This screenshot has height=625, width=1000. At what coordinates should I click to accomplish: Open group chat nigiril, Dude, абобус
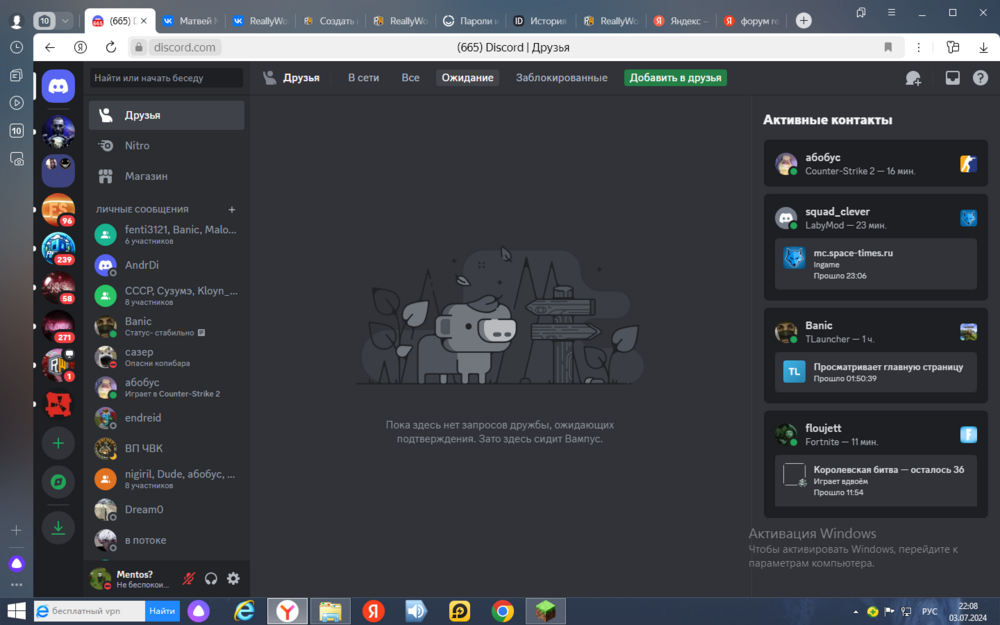point(166,480)
